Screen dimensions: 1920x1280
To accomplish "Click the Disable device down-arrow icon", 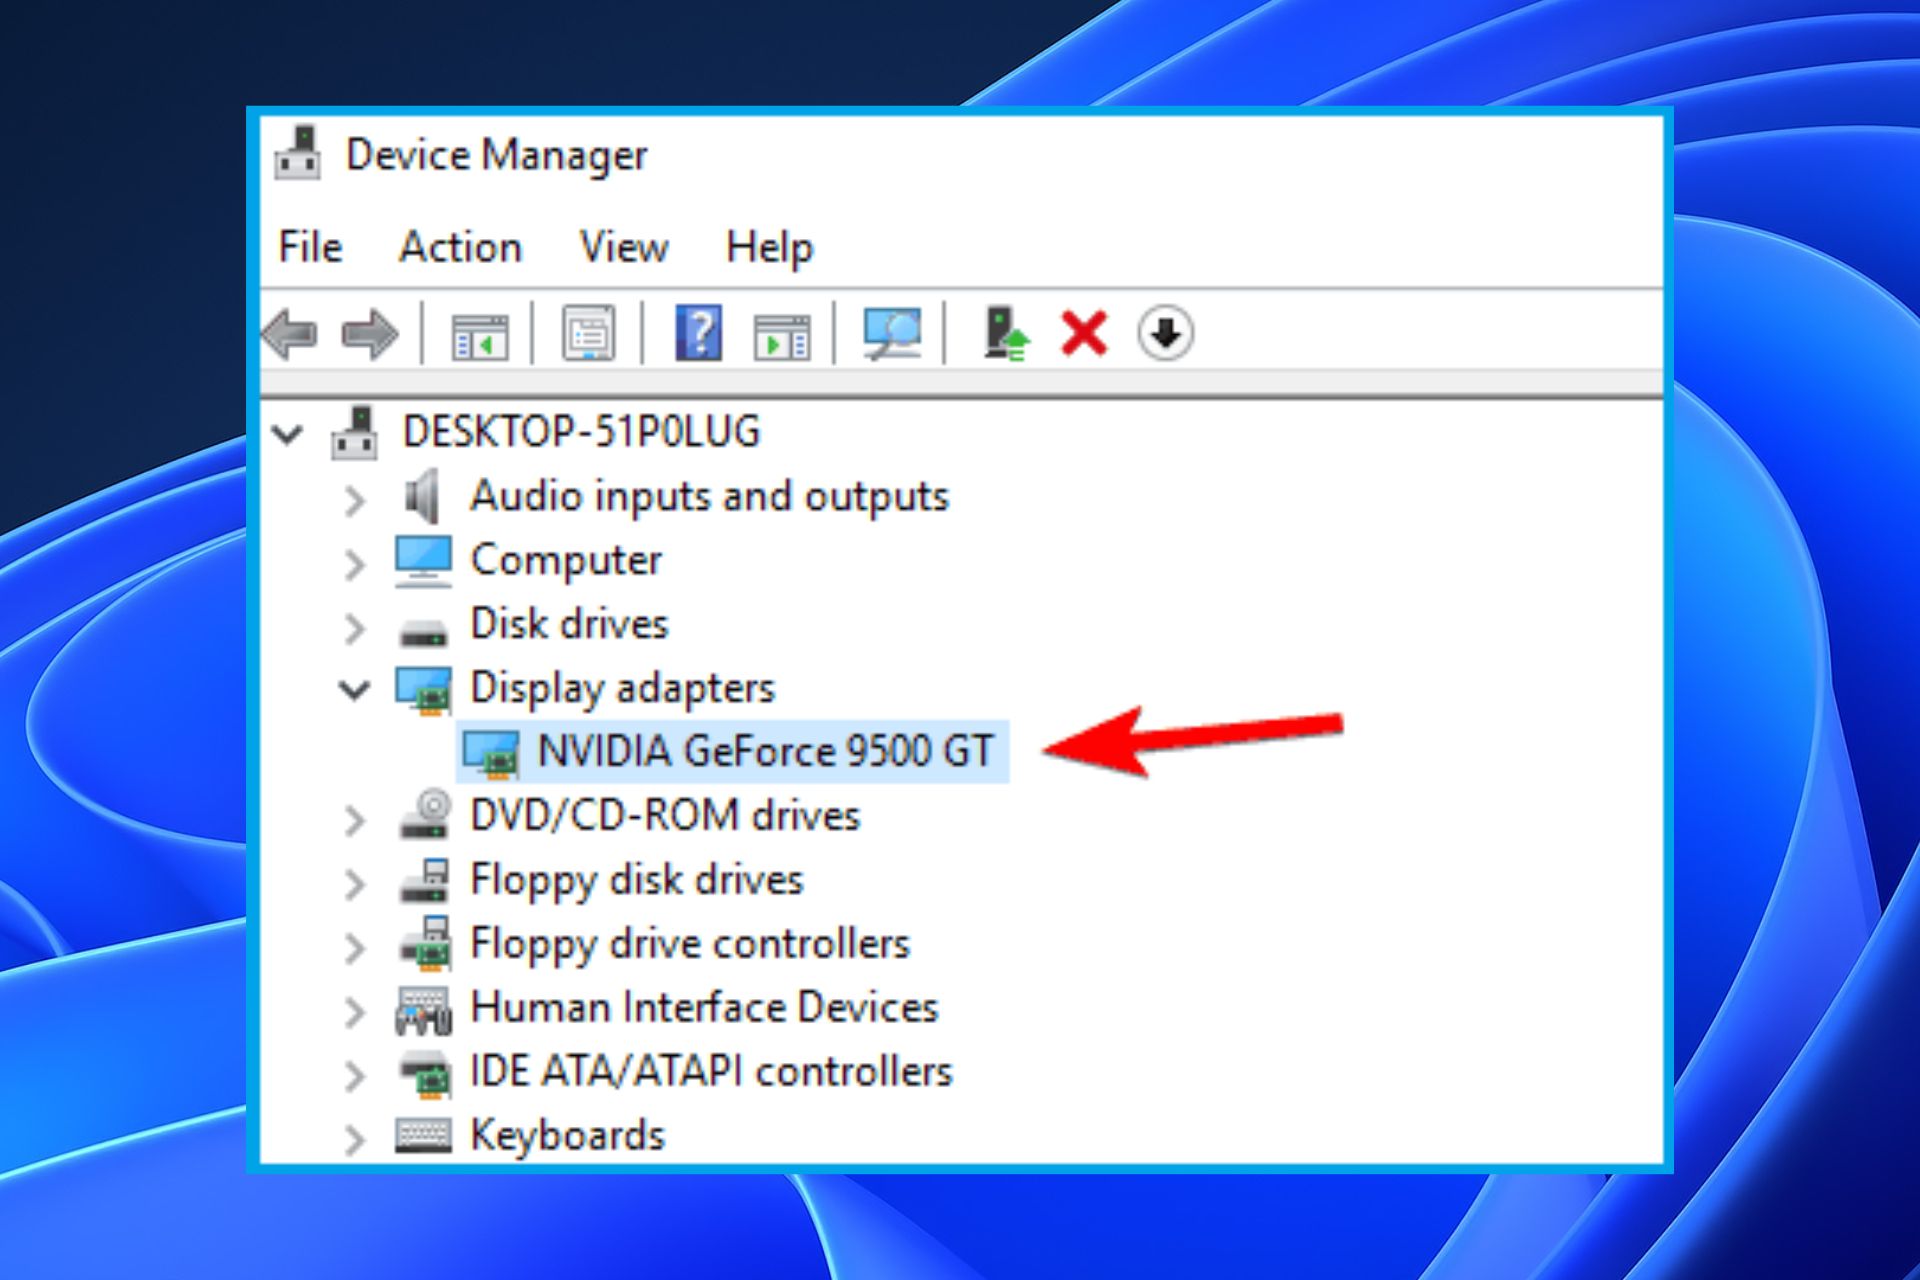I will [x=1165, y=333].
